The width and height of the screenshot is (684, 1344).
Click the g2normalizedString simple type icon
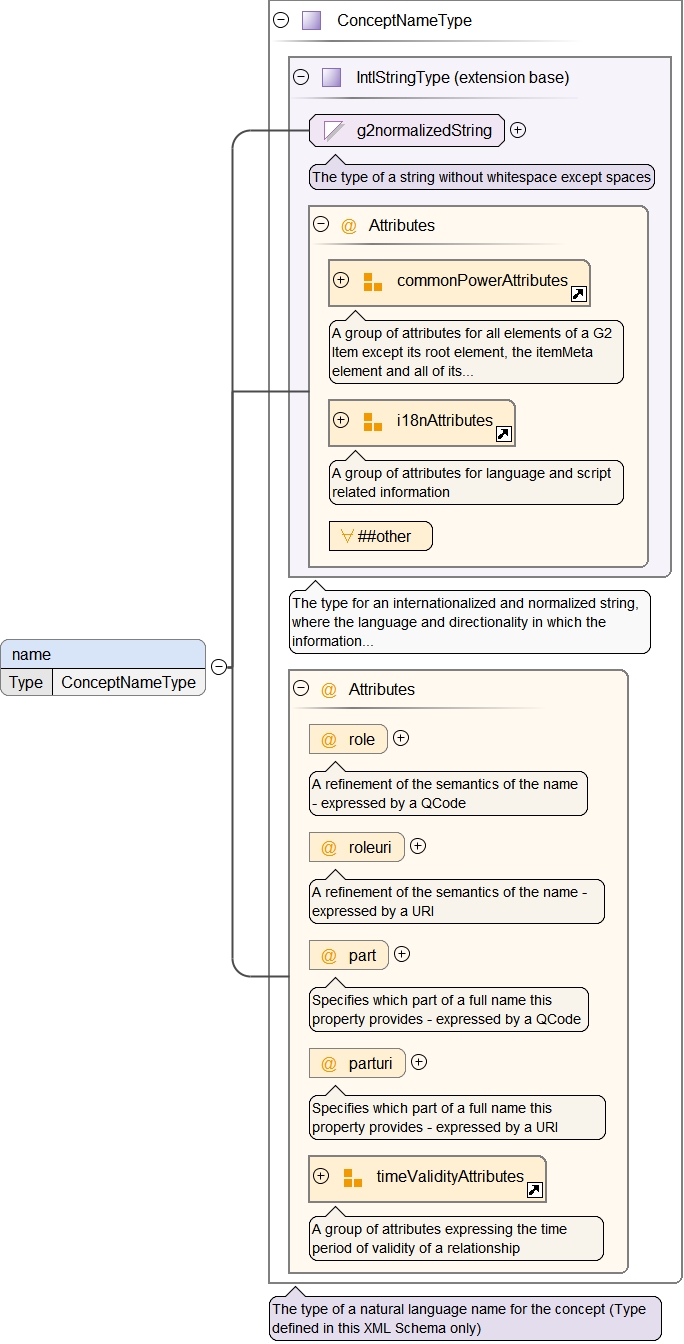tap(334, 130)
